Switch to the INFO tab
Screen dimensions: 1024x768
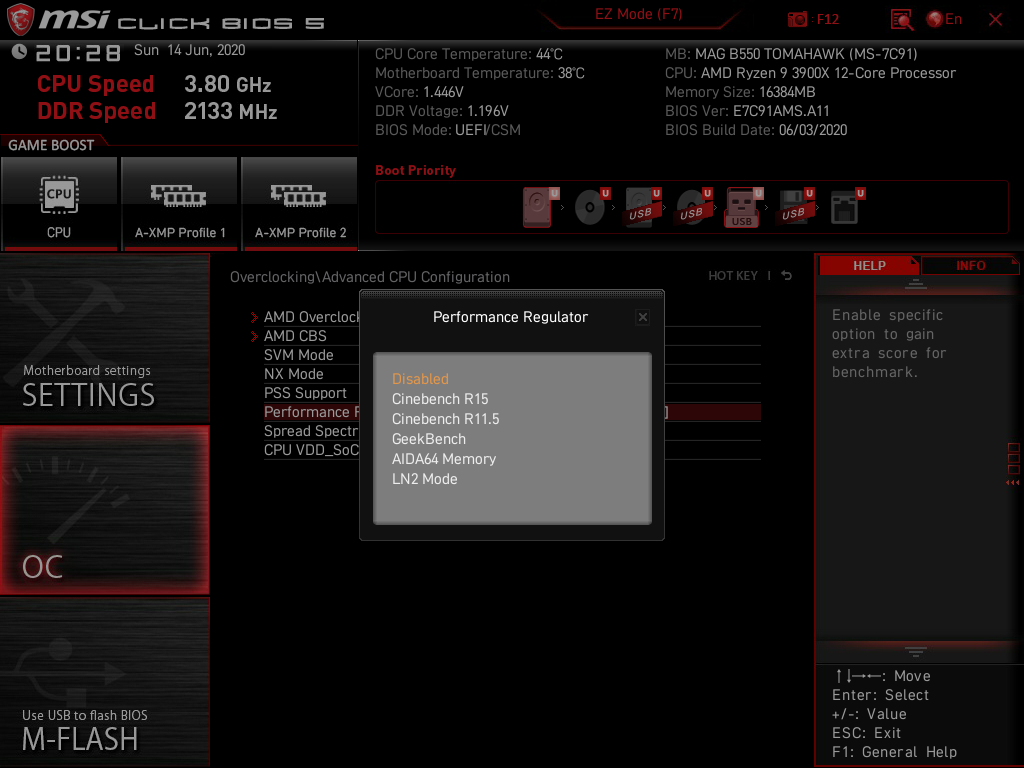tap(970, 265)
